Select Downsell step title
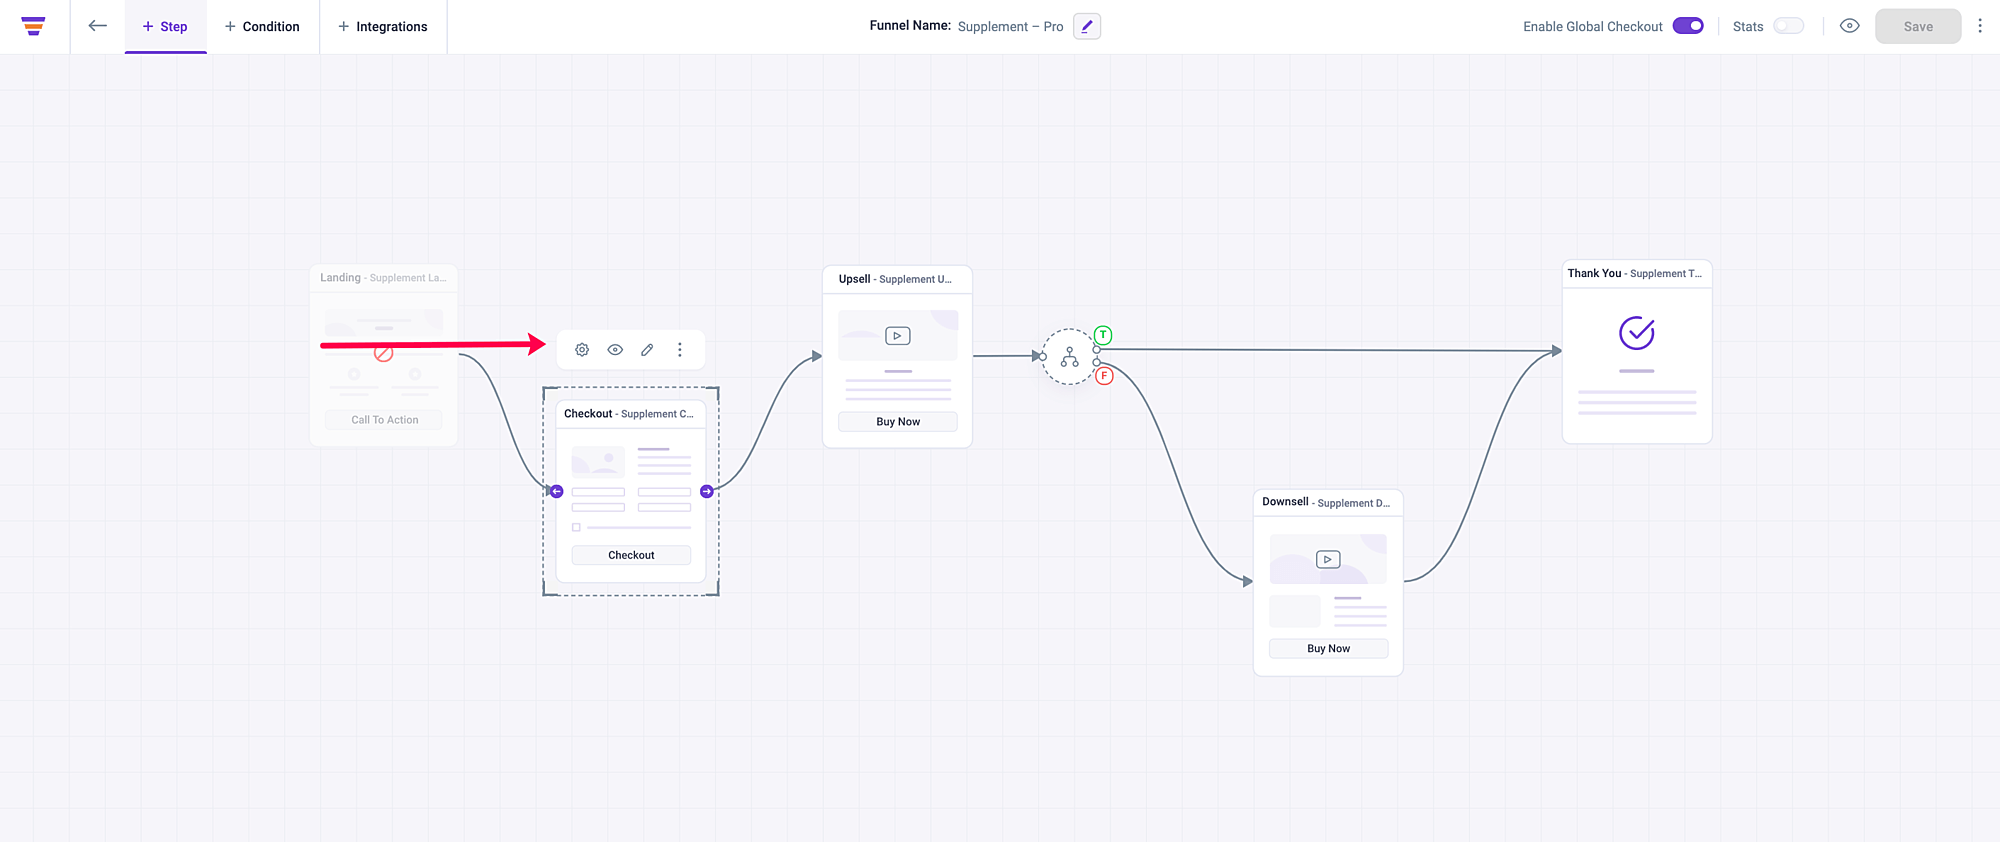Screen dimensions: 2000x842 point(1326,502)
